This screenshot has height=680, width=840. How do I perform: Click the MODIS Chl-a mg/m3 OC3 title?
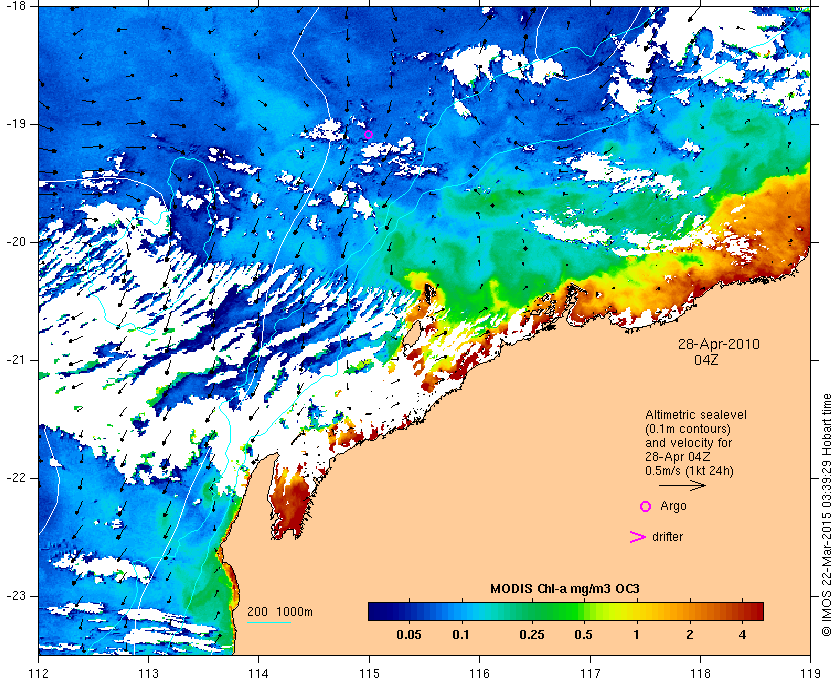pos(565,589)
